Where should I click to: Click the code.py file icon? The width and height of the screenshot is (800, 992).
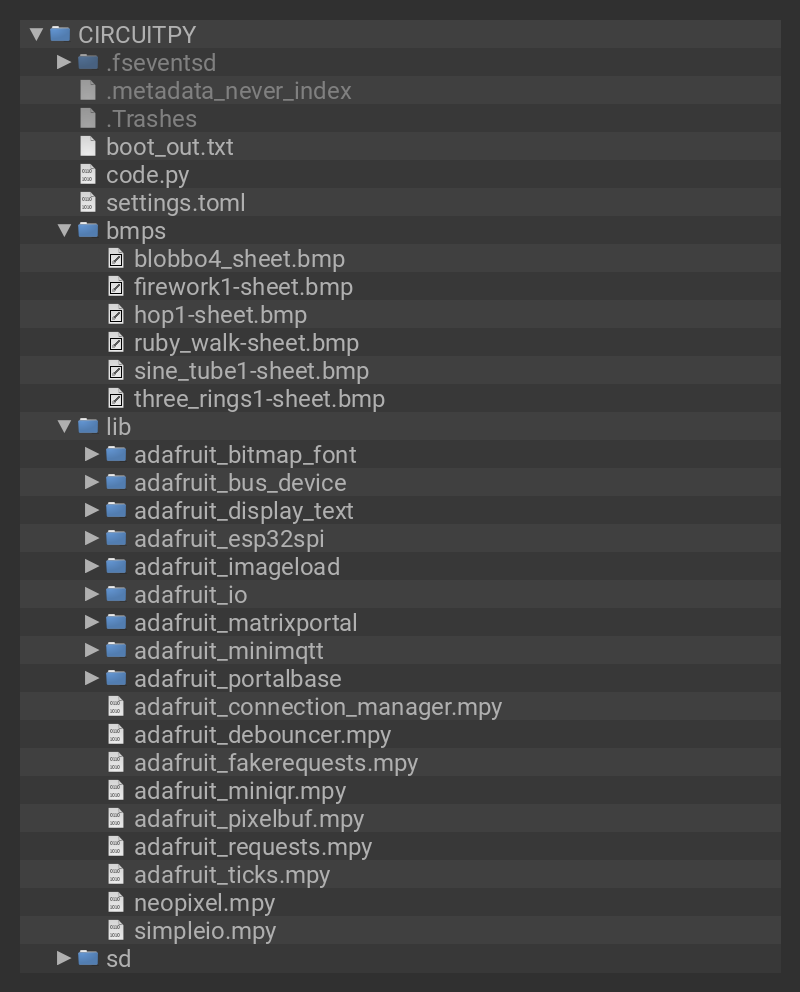[88, 175]
